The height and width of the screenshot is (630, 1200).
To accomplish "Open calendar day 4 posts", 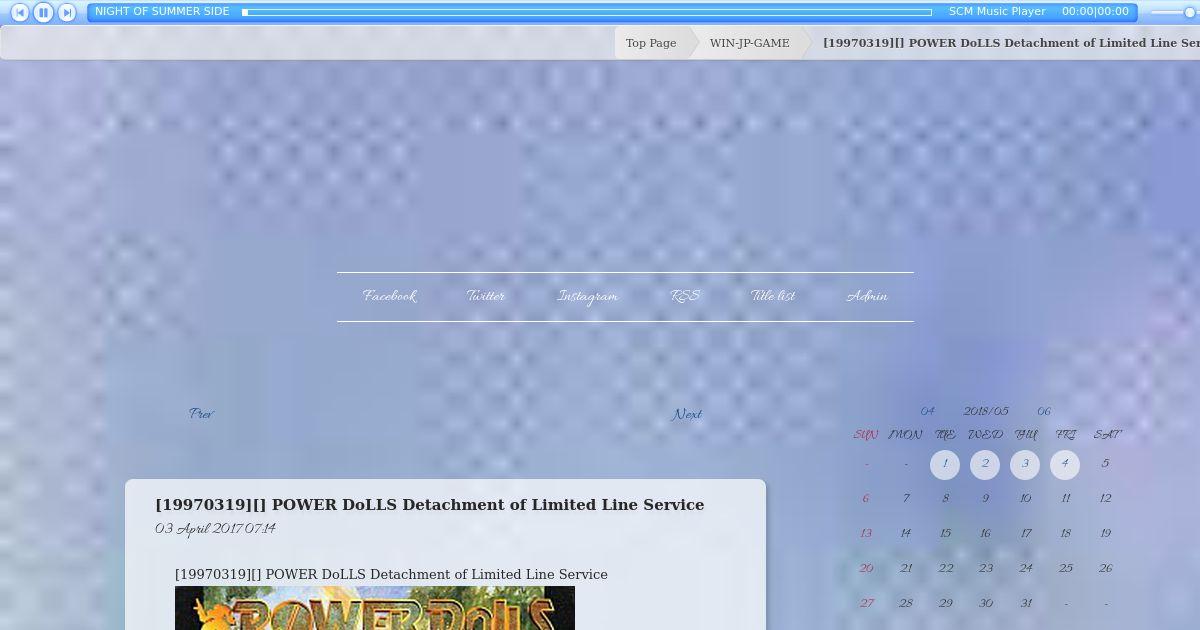I will (1065, 464).
